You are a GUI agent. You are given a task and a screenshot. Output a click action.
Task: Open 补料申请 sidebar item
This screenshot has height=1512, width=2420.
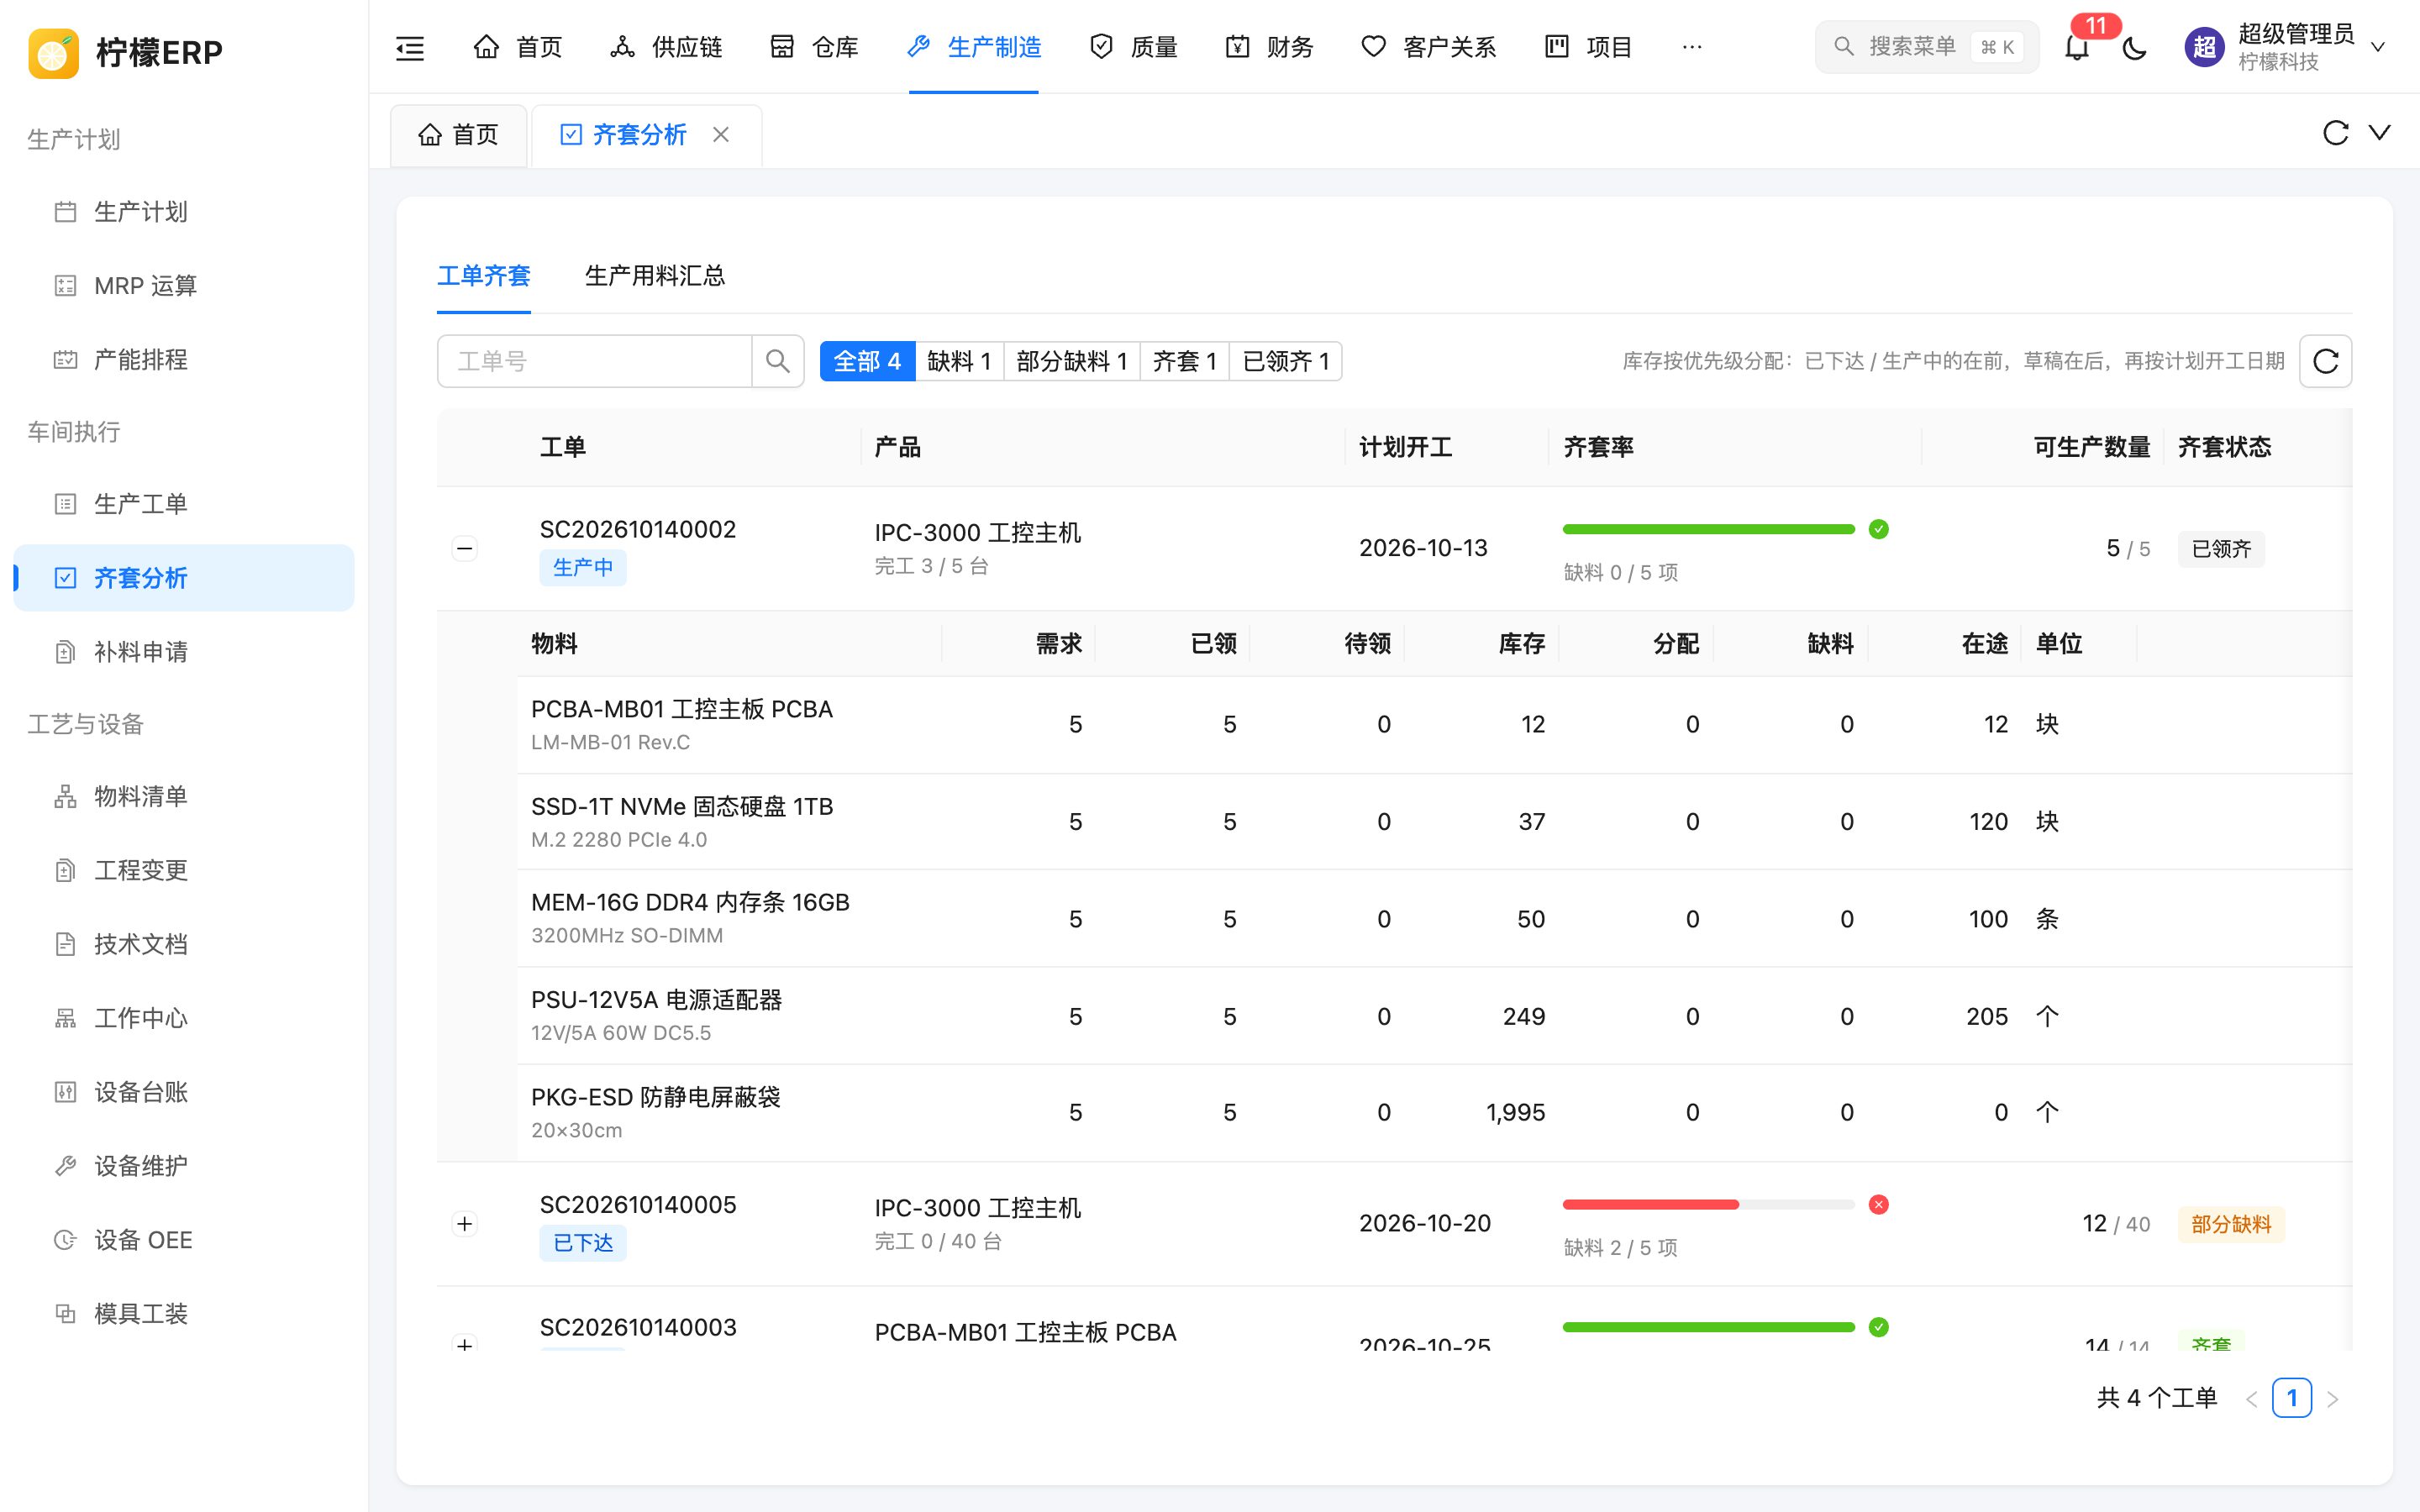pos(184,652)
